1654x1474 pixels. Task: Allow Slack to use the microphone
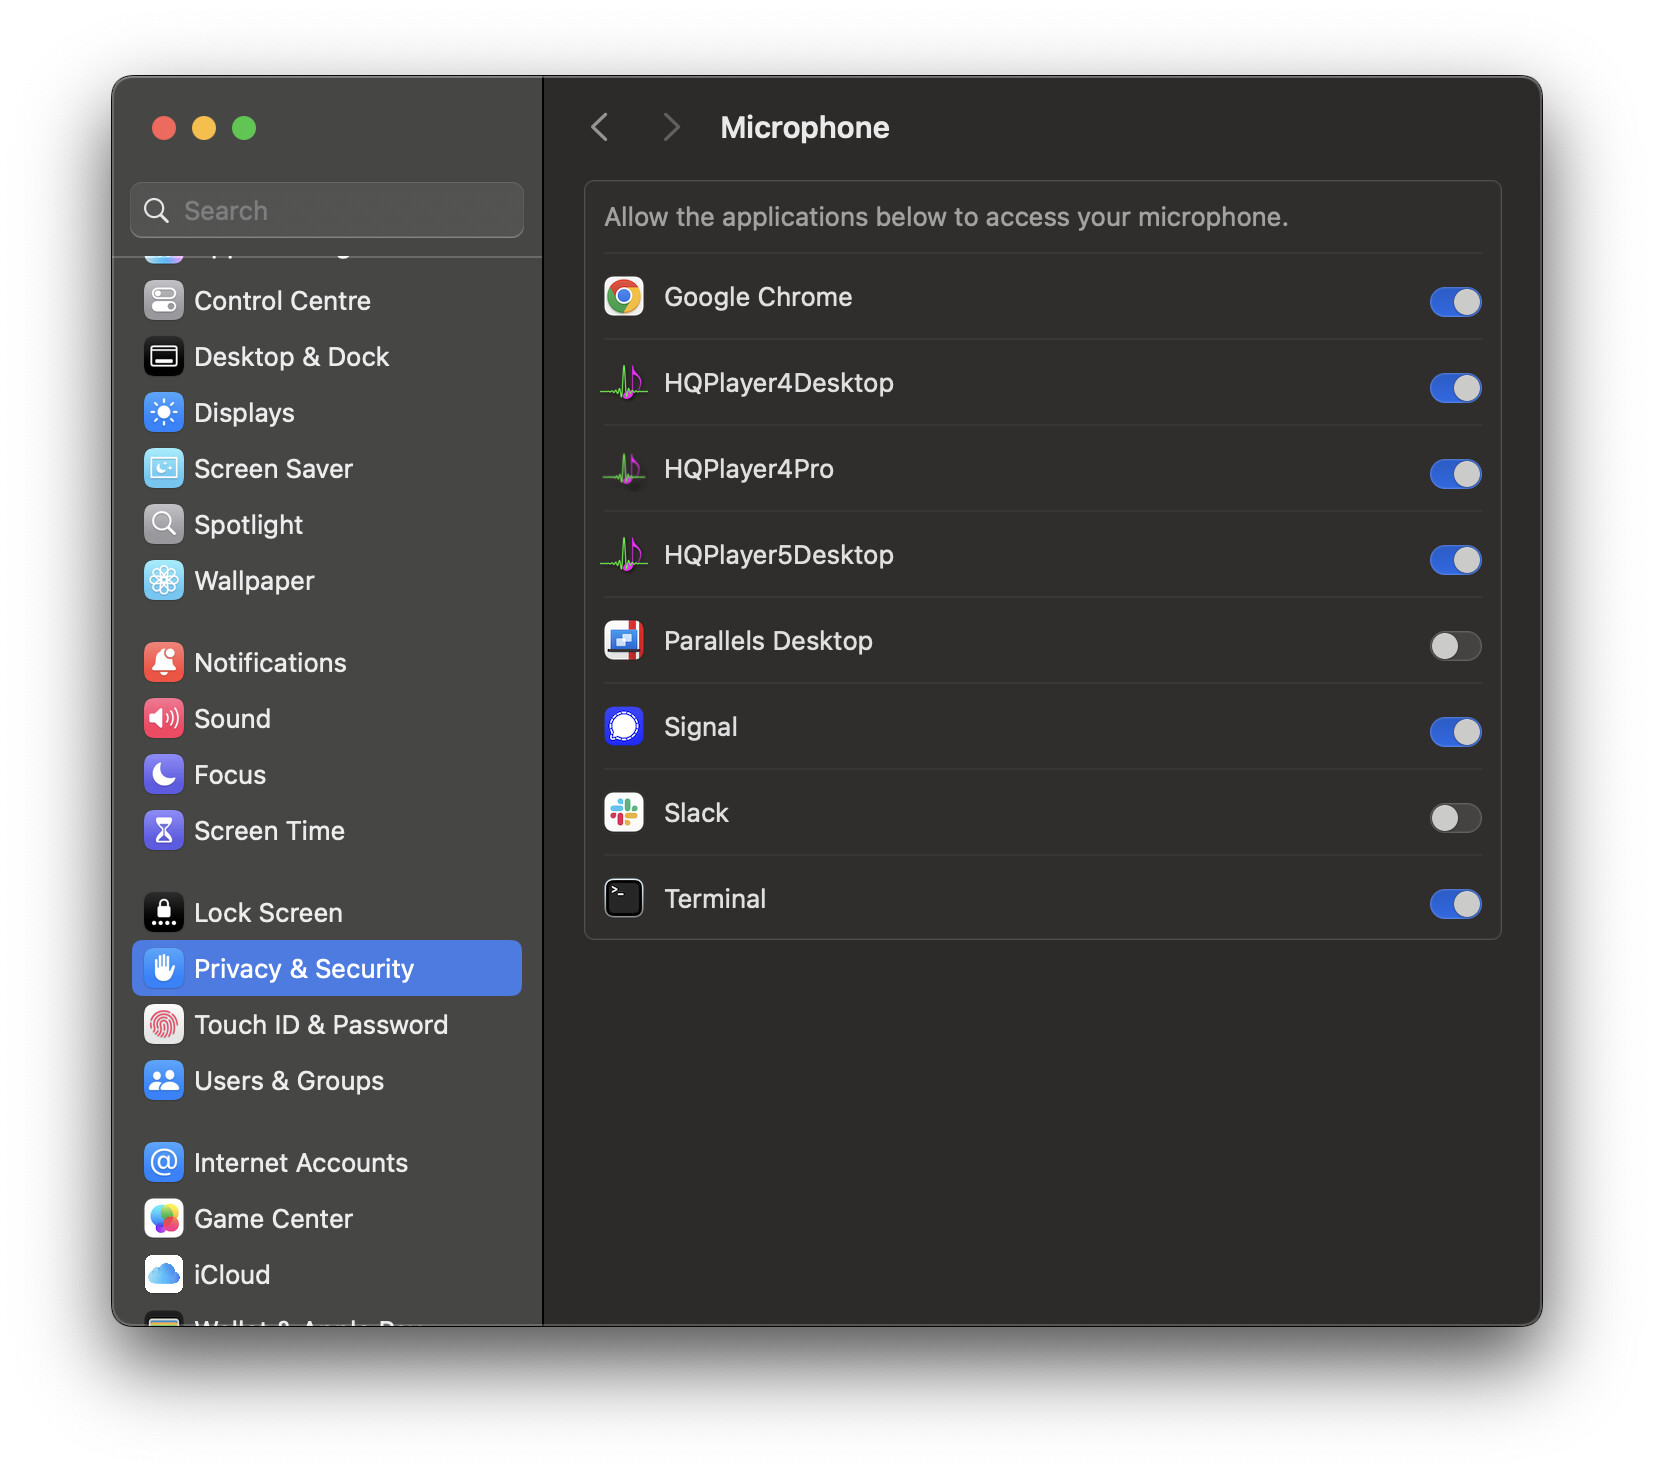[x=1455, y=818]
